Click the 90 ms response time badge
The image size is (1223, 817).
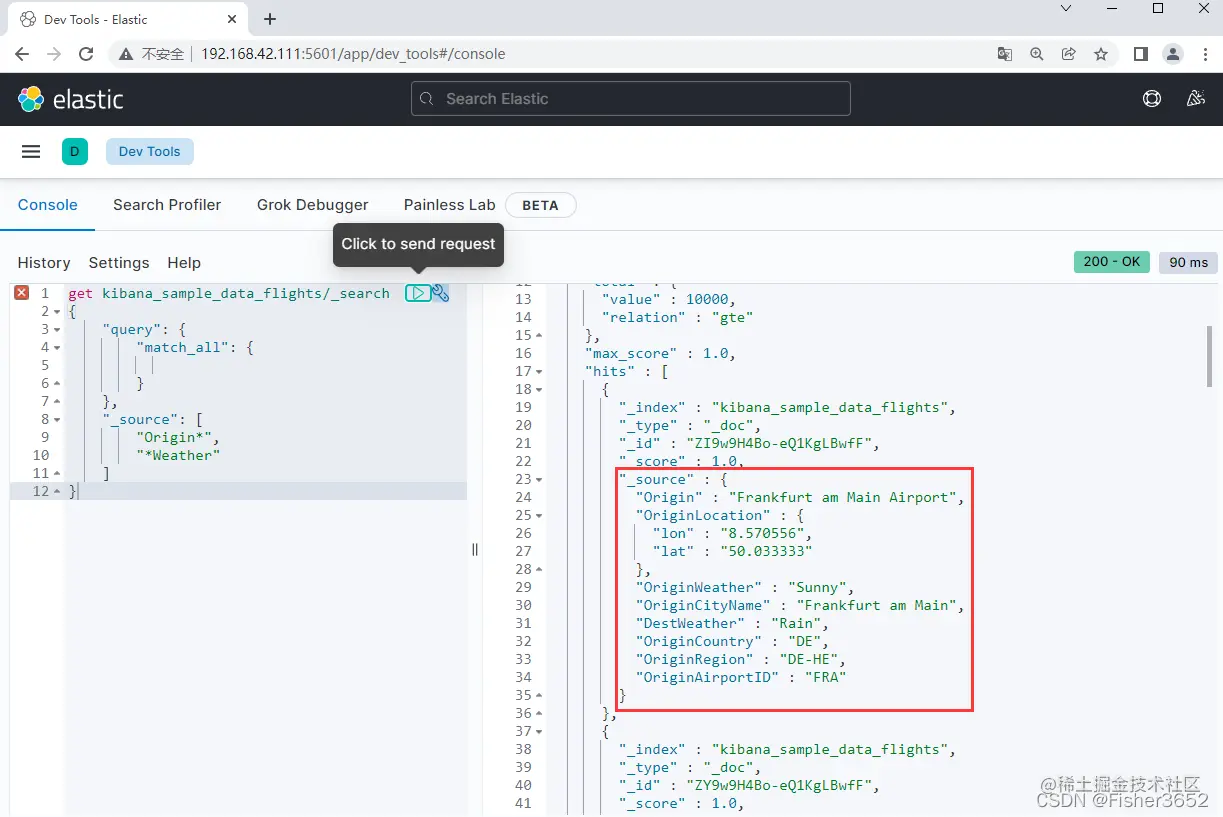pyautogui.click(x=1188, y=262)
